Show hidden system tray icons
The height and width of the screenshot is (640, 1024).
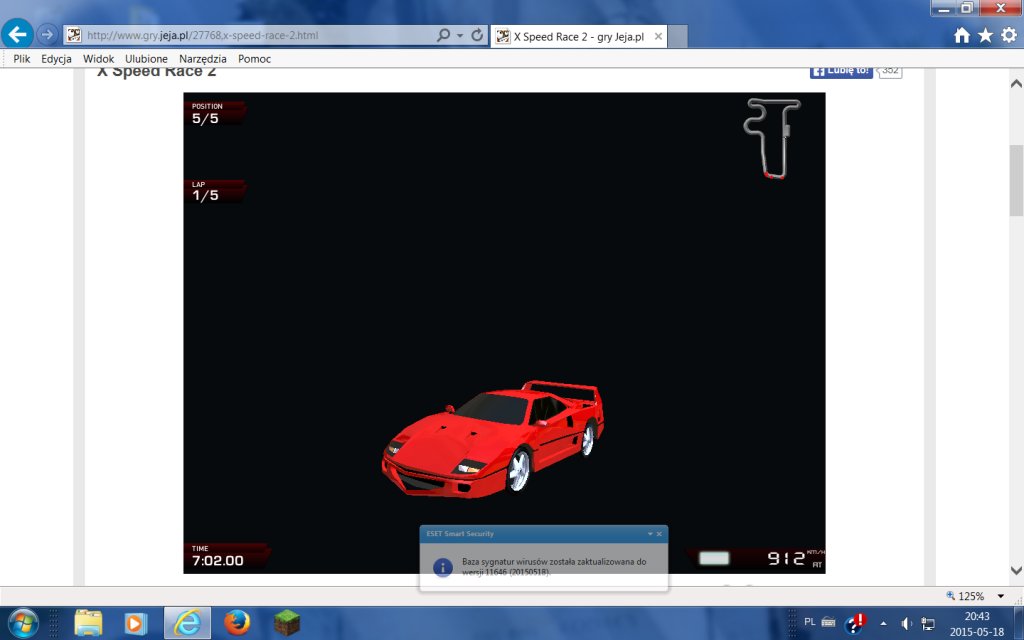coord(883,624)
